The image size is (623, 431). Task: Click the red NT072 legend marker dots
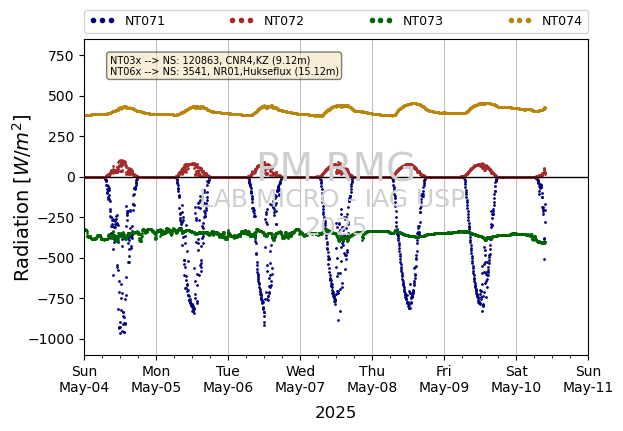pyautogui.click(x=242, y=21)
